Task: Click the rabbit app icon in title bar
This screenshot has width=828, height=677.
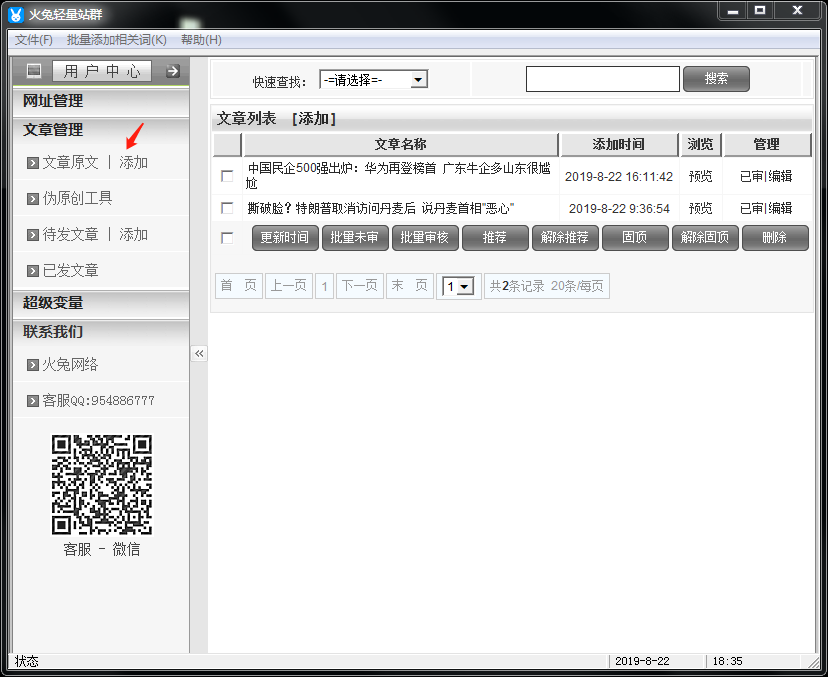Action: (15, 14)
